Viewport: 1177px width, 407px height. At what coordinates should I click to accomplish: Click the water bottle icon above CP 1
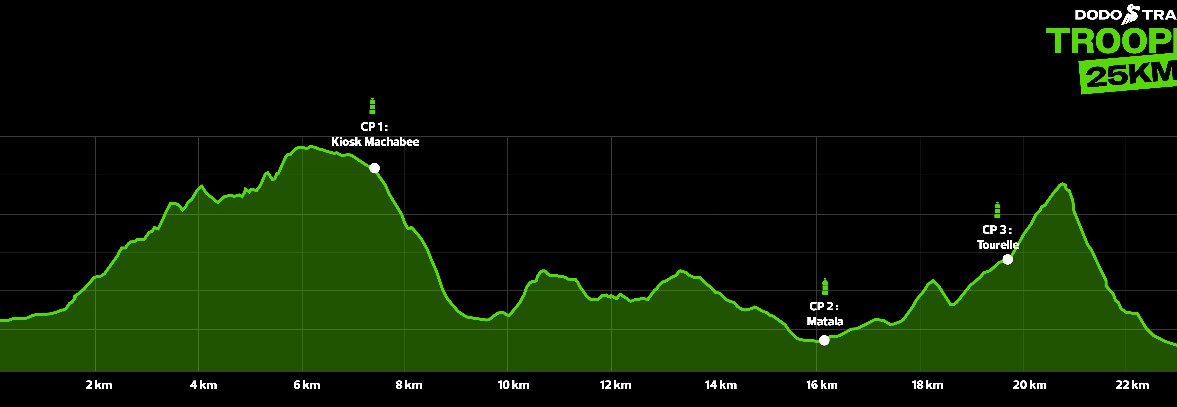372,106
